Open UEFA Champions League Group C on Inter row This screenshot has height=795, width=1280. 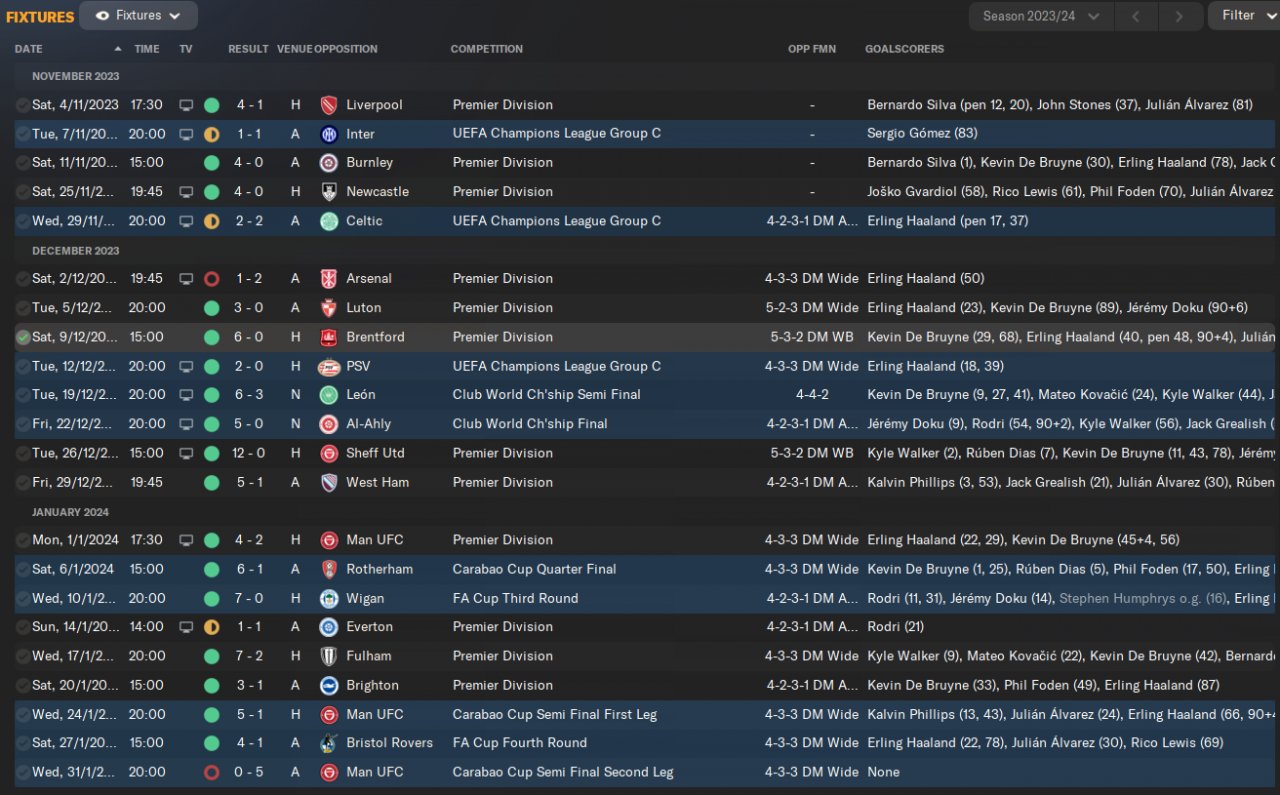pyautogui.click(x=557, y=134)
